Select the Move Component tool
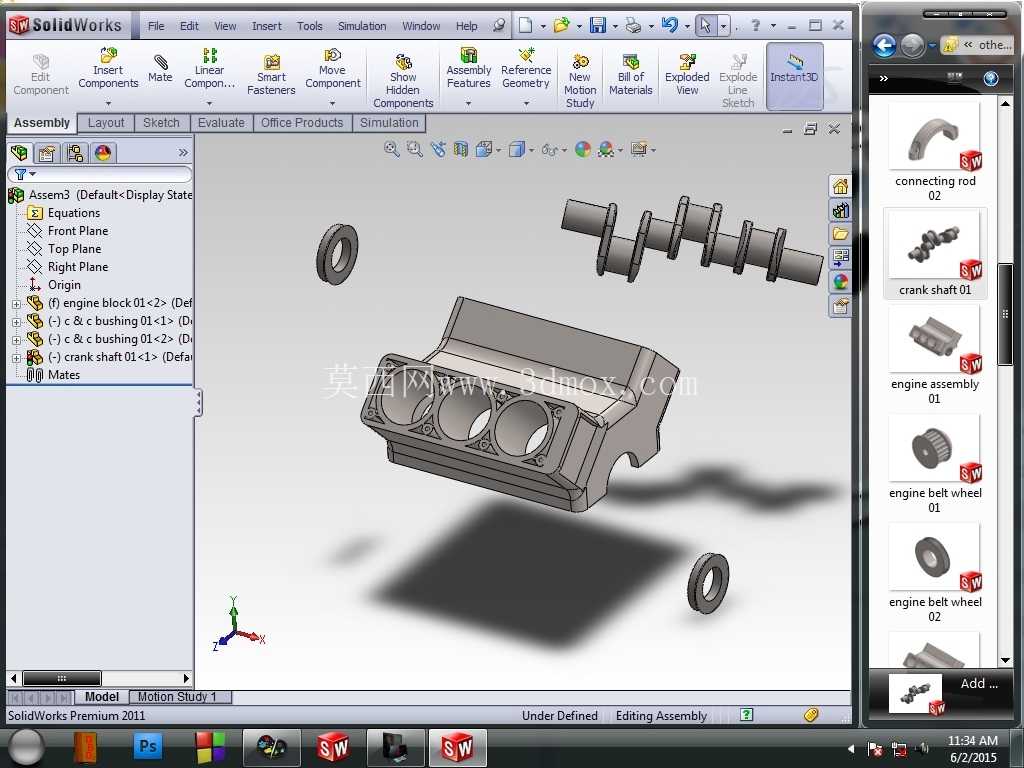Screen dimensions: 1024x768 click(332, 68)
